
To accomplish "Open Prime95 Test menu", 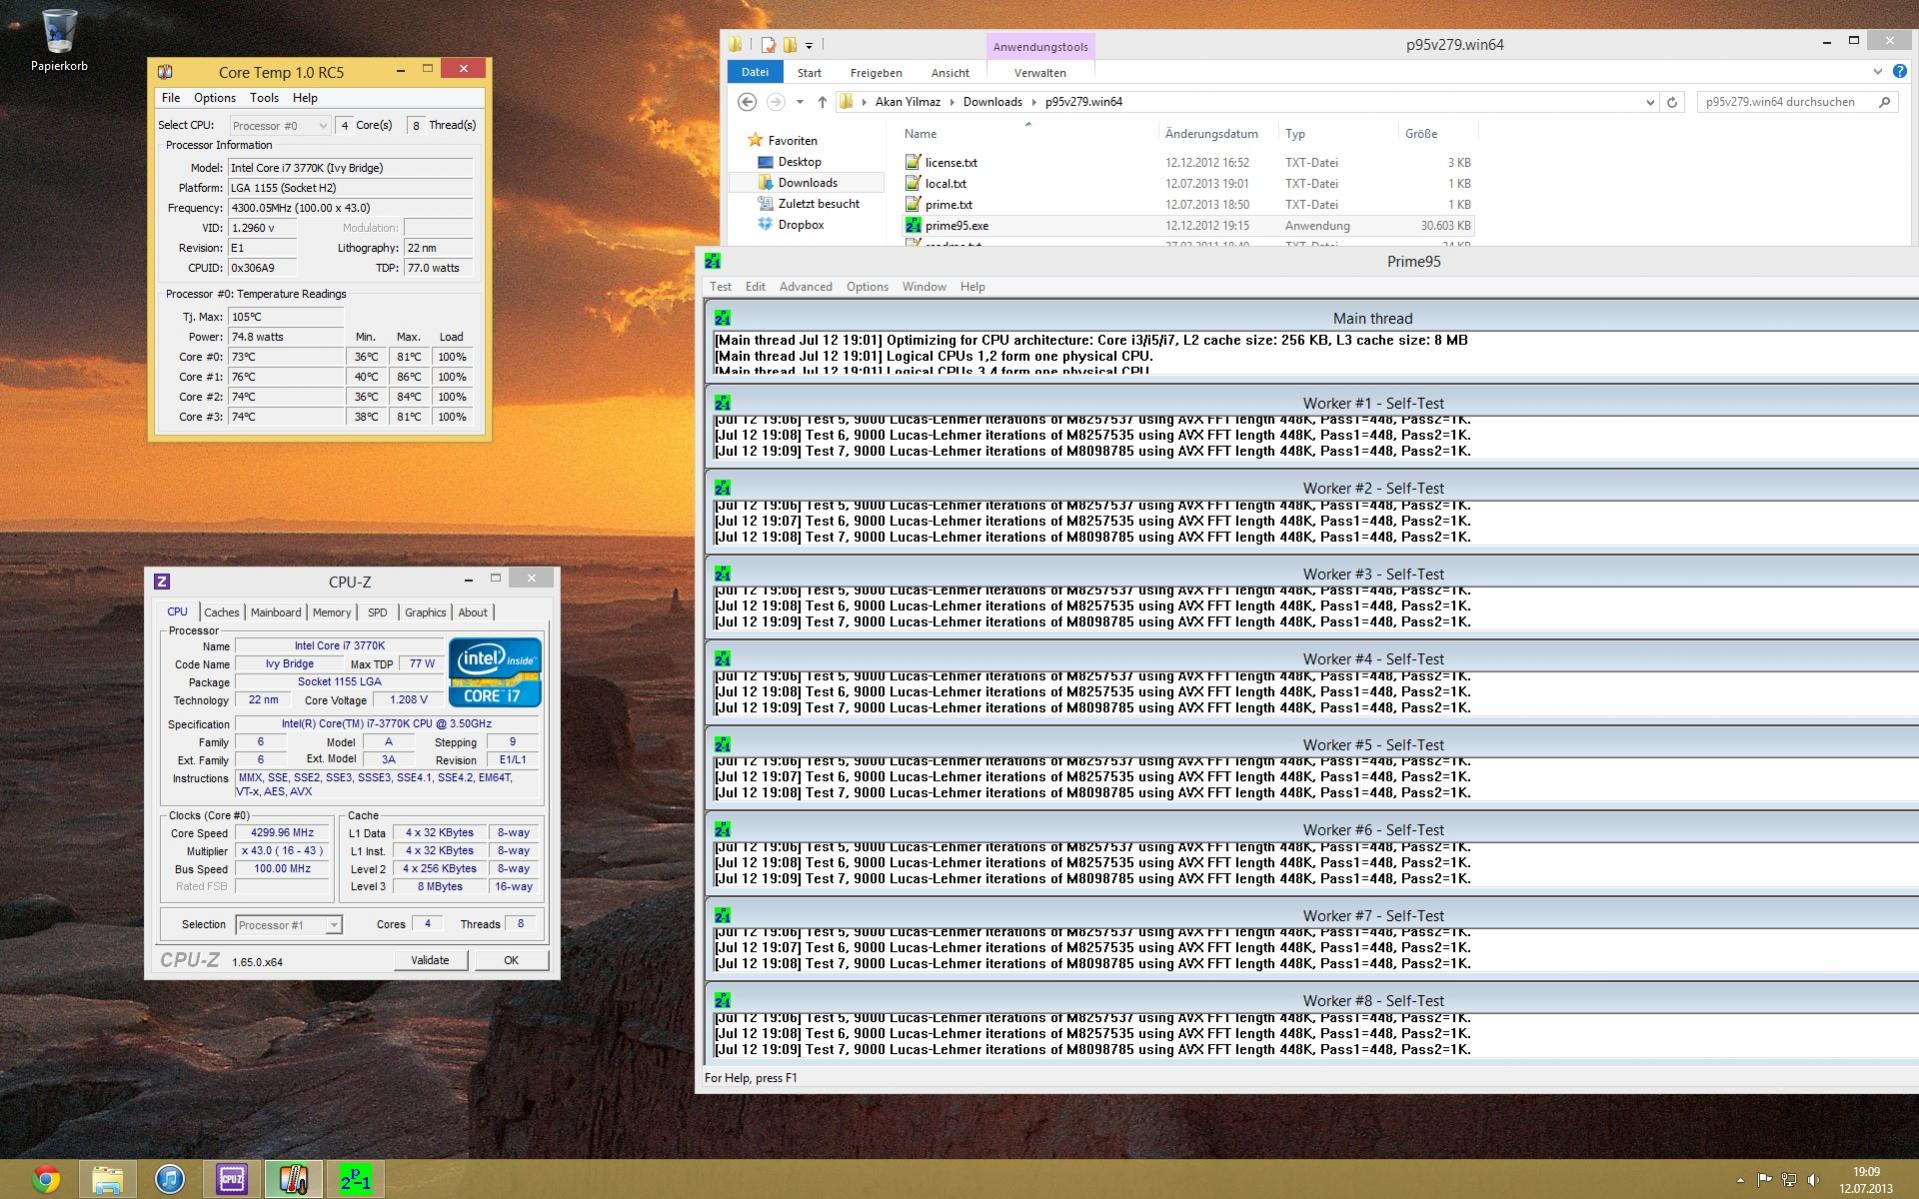I will point(720,286).
